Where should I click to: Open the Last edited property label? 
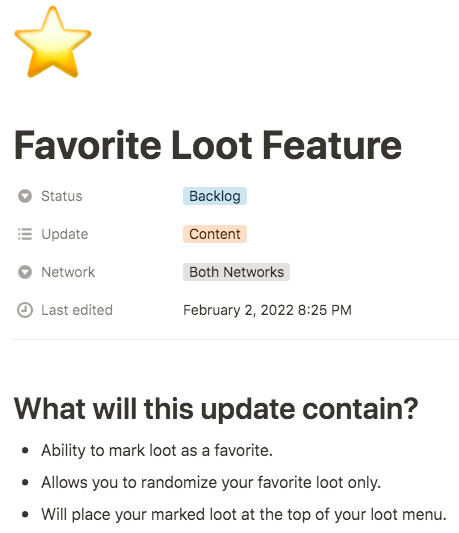point(77,310)
